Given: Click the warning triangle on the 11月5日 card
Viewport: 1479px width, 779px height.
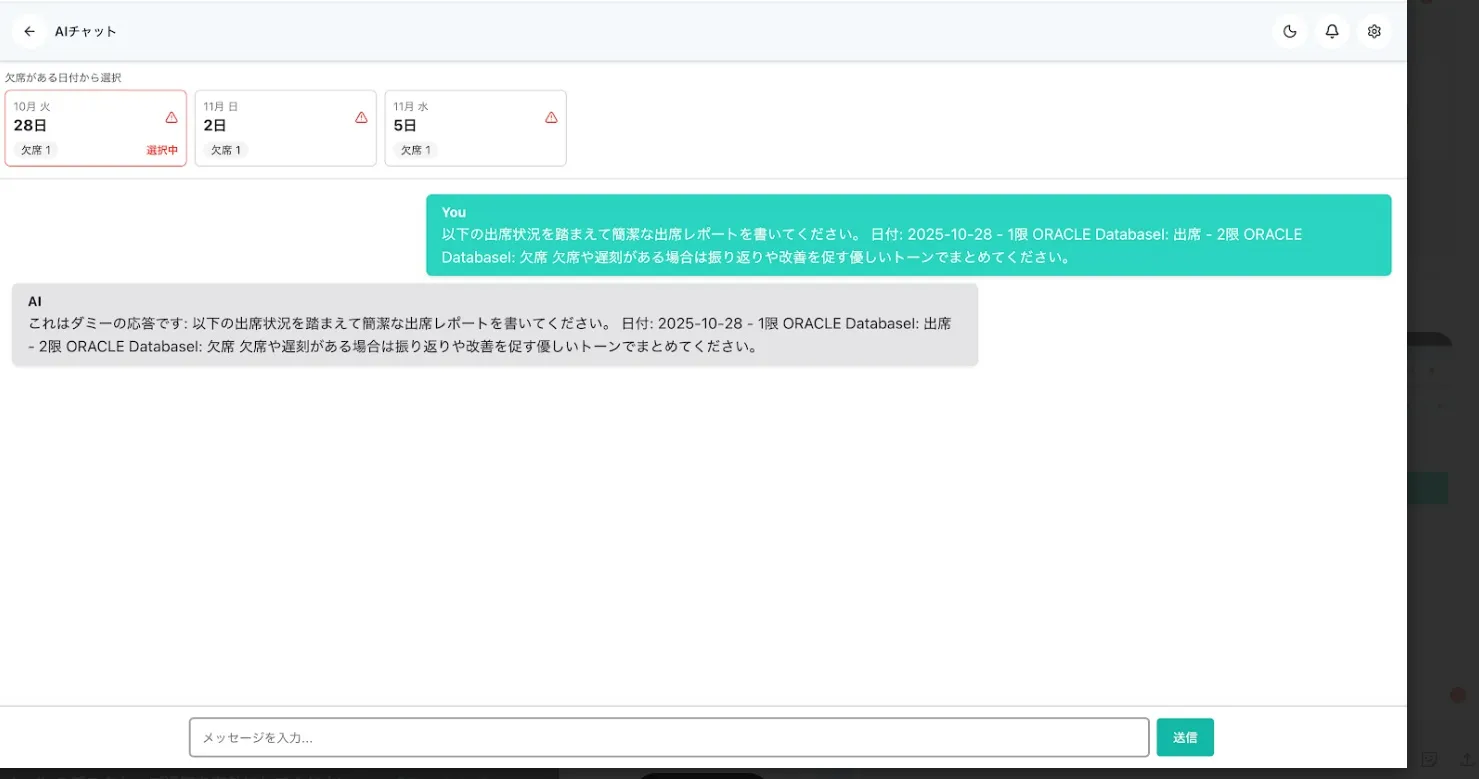Looking at the screenshot, I should coord(550,117).
